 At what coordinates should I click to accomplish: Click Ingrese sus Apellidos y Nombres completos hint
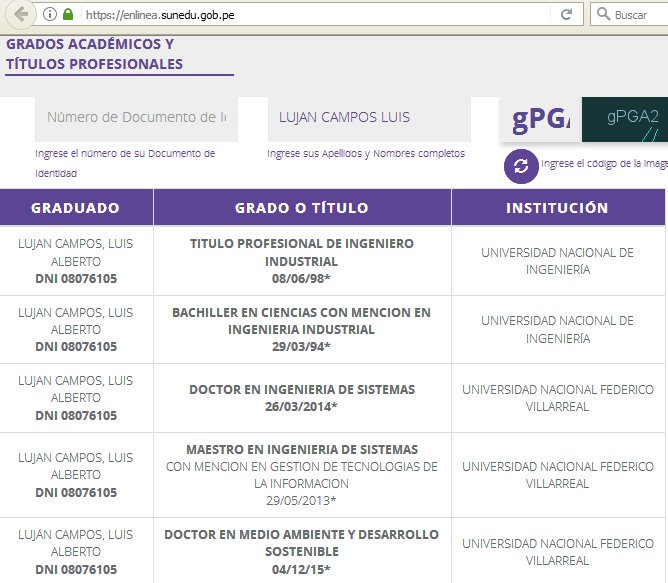(x=366, y=153)
